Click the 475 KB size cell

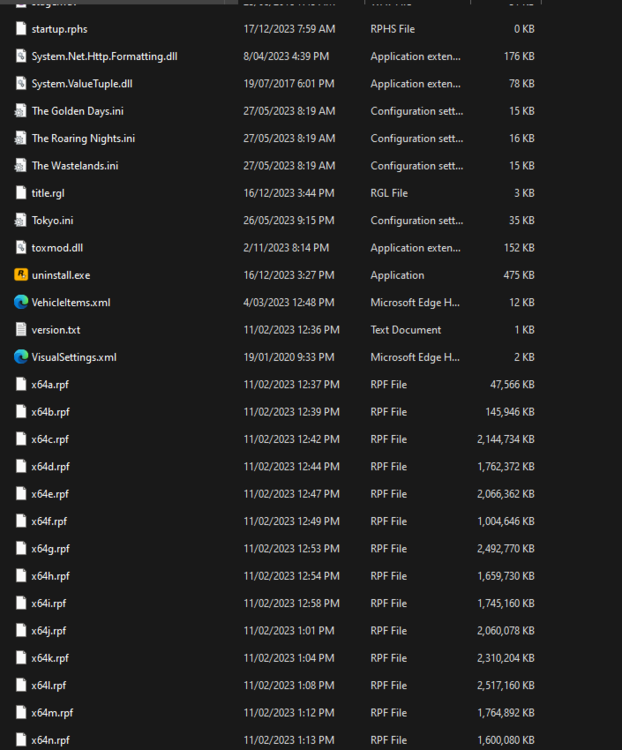pos(519,275)
